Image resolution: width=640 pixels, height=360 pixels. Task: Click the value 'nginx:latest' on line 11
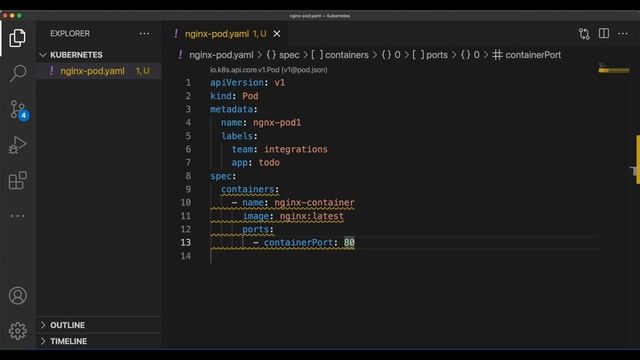311,216
